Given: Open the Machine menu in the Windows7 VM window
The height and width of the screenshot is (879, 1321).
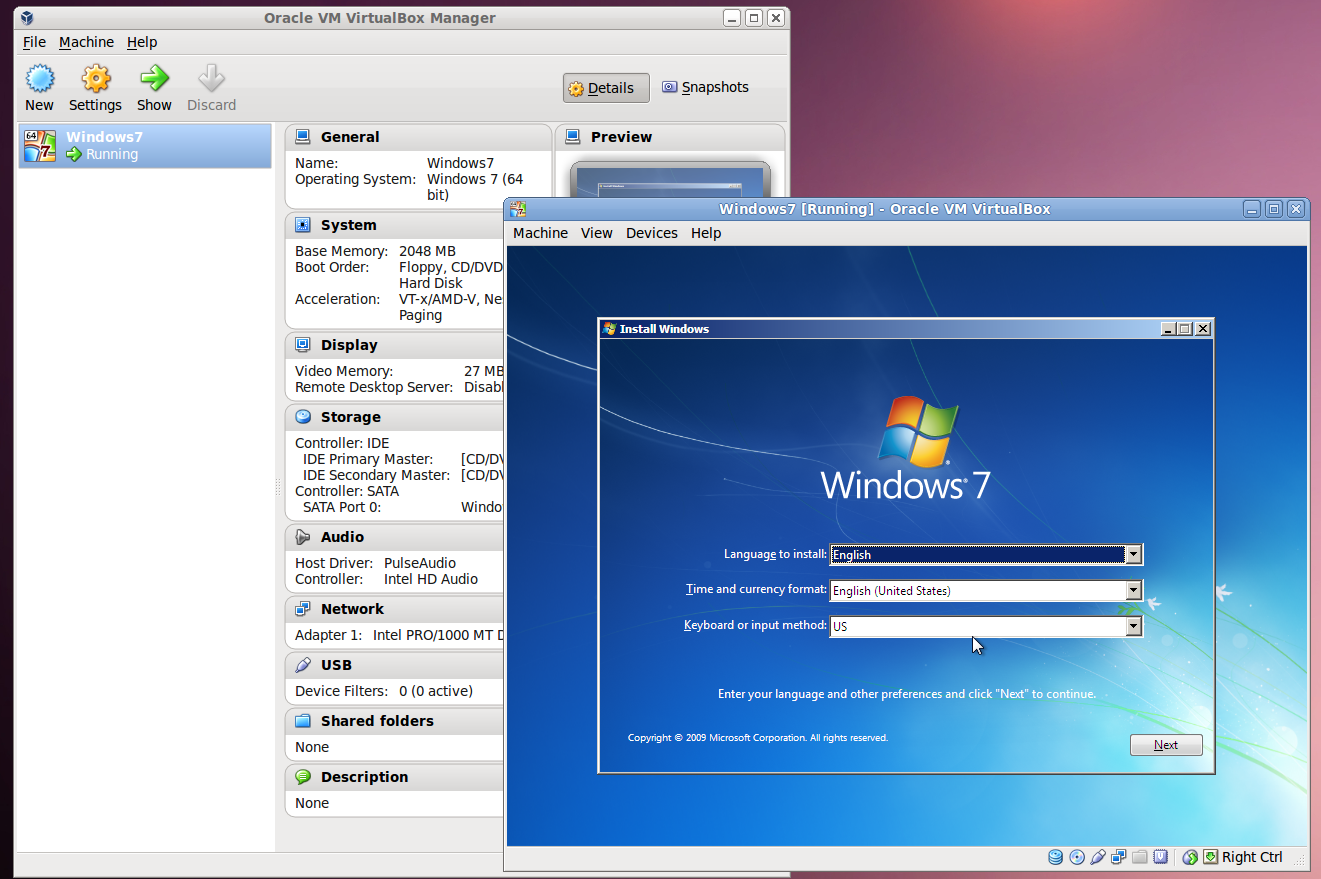Looking at the screenshot, I should [540, 233].
